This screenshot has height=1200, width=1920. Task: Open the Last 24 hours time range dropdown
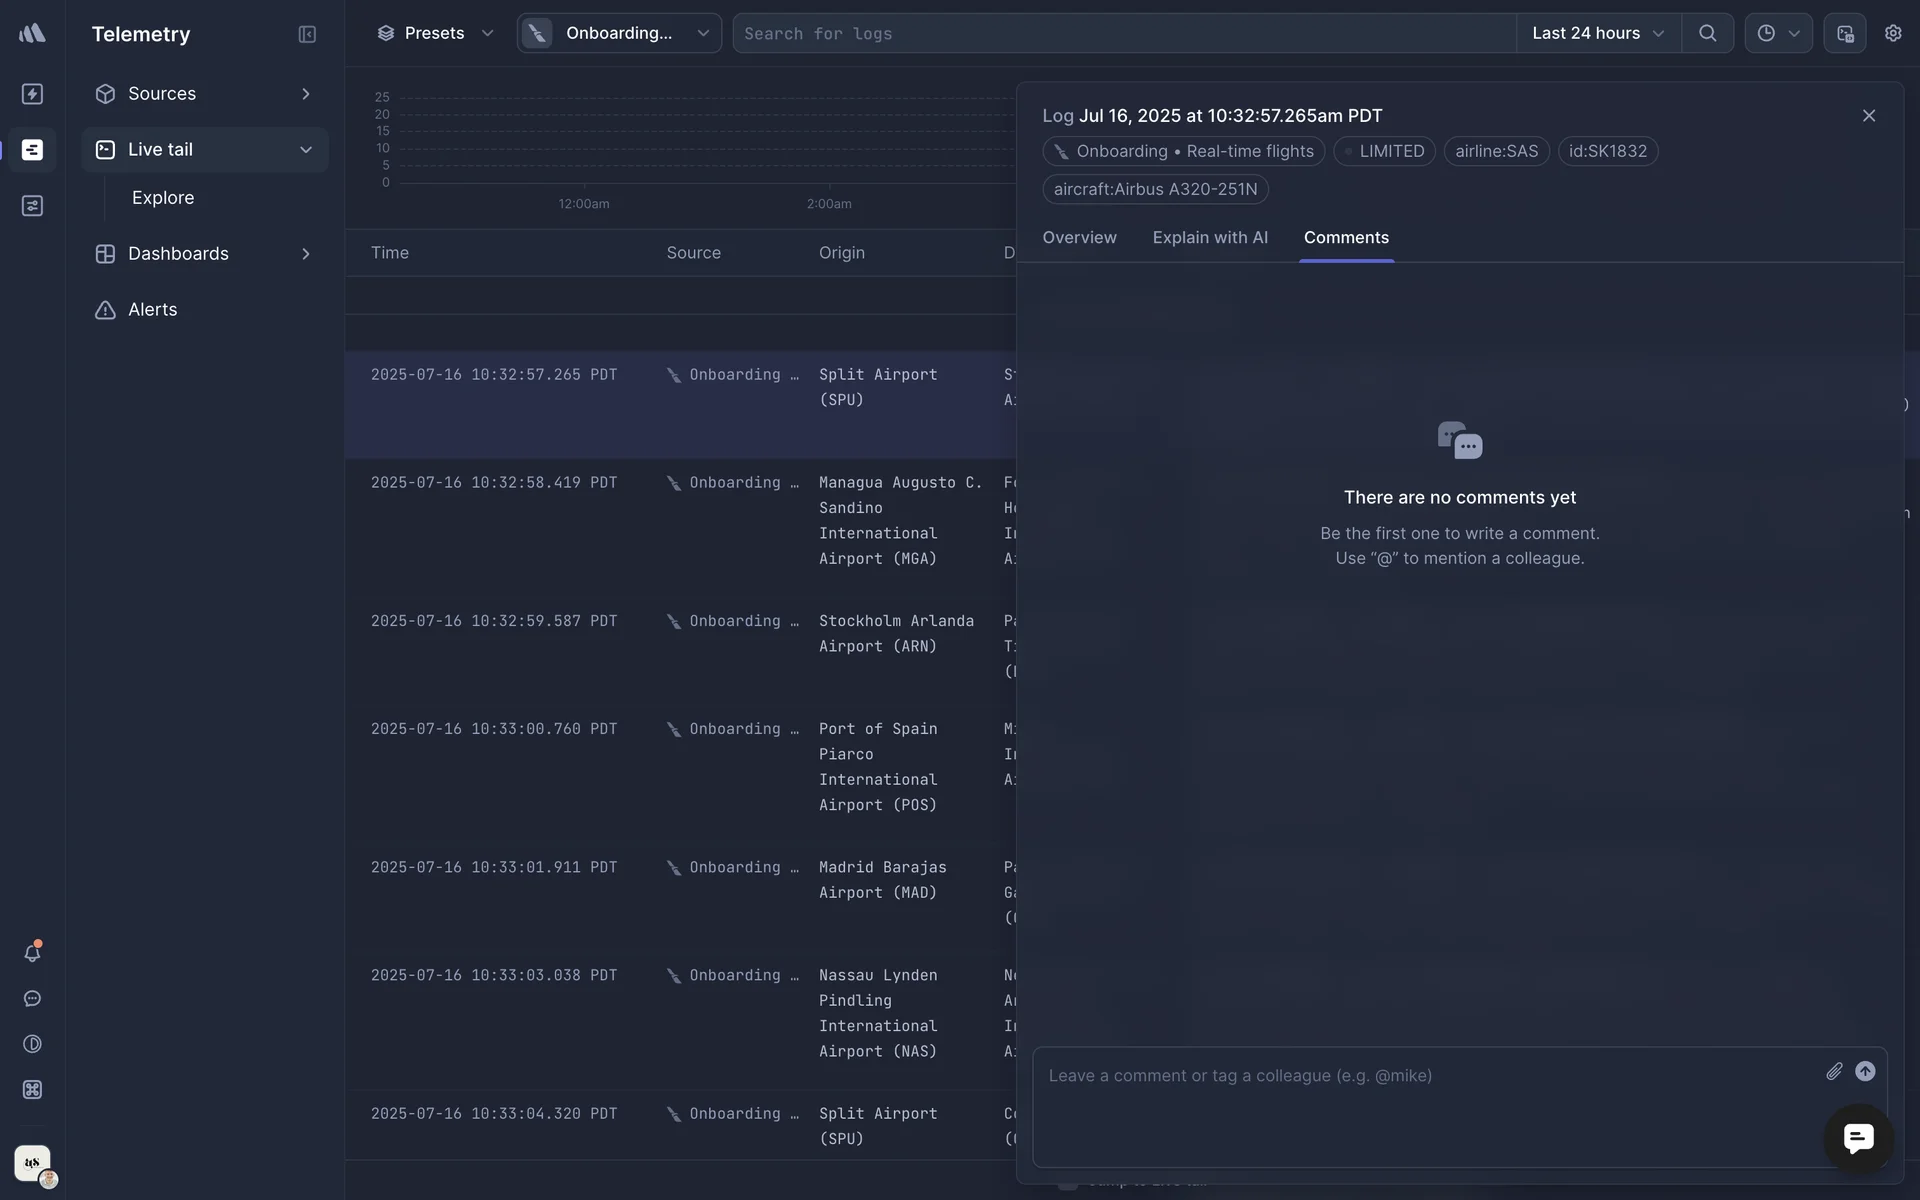1597,33
